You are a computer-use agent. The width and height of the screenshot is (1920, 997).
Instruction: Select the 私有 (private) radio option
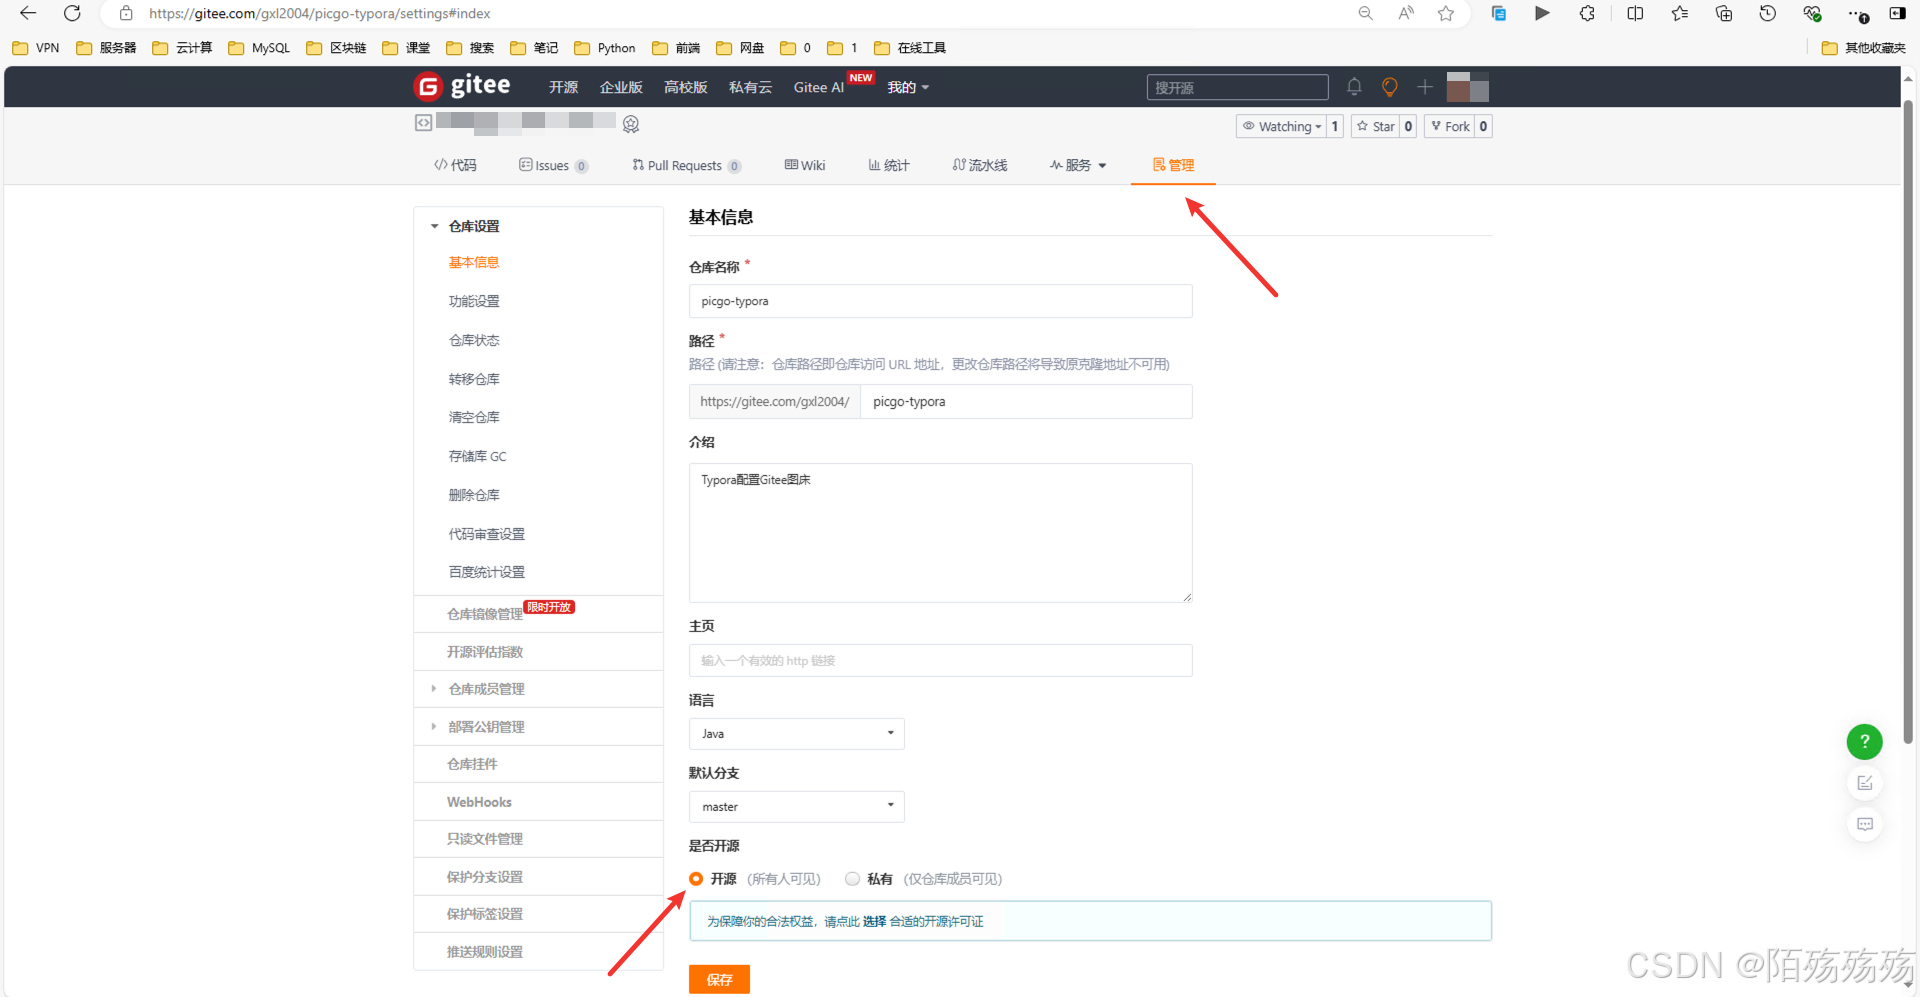pos(852,879)
